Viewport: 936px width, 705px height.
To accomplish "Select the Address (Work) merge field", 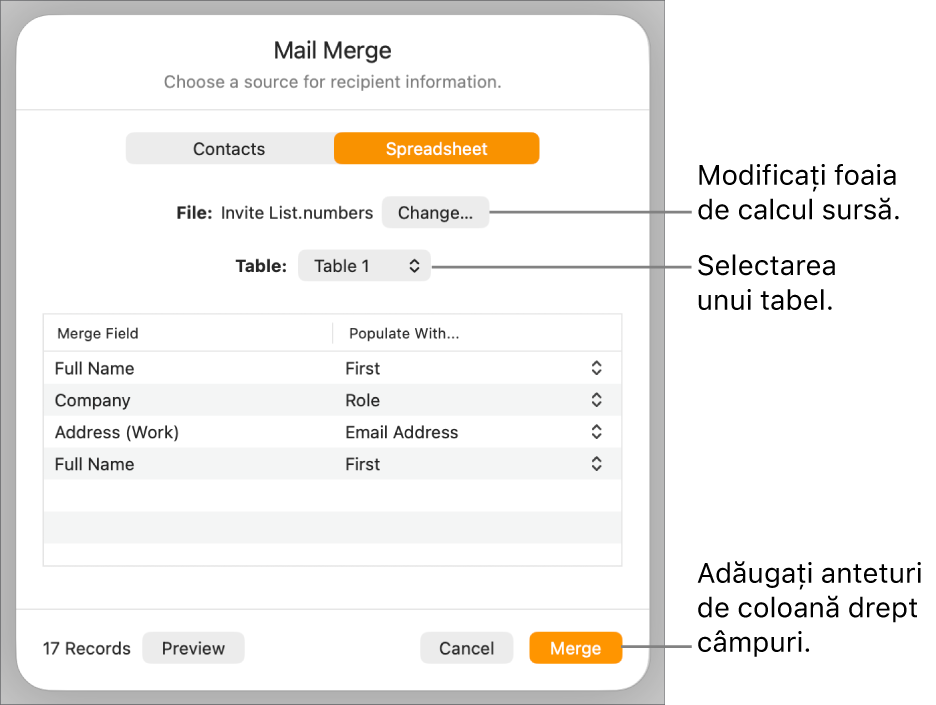I will 117,432.
